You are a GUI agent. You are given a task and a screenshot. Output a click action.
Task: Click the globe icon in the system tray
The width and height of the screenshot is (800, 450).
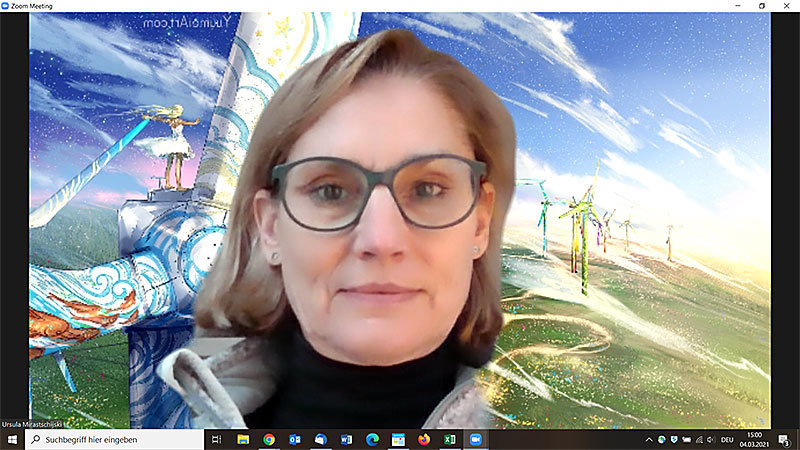click(x=661, y=439)
